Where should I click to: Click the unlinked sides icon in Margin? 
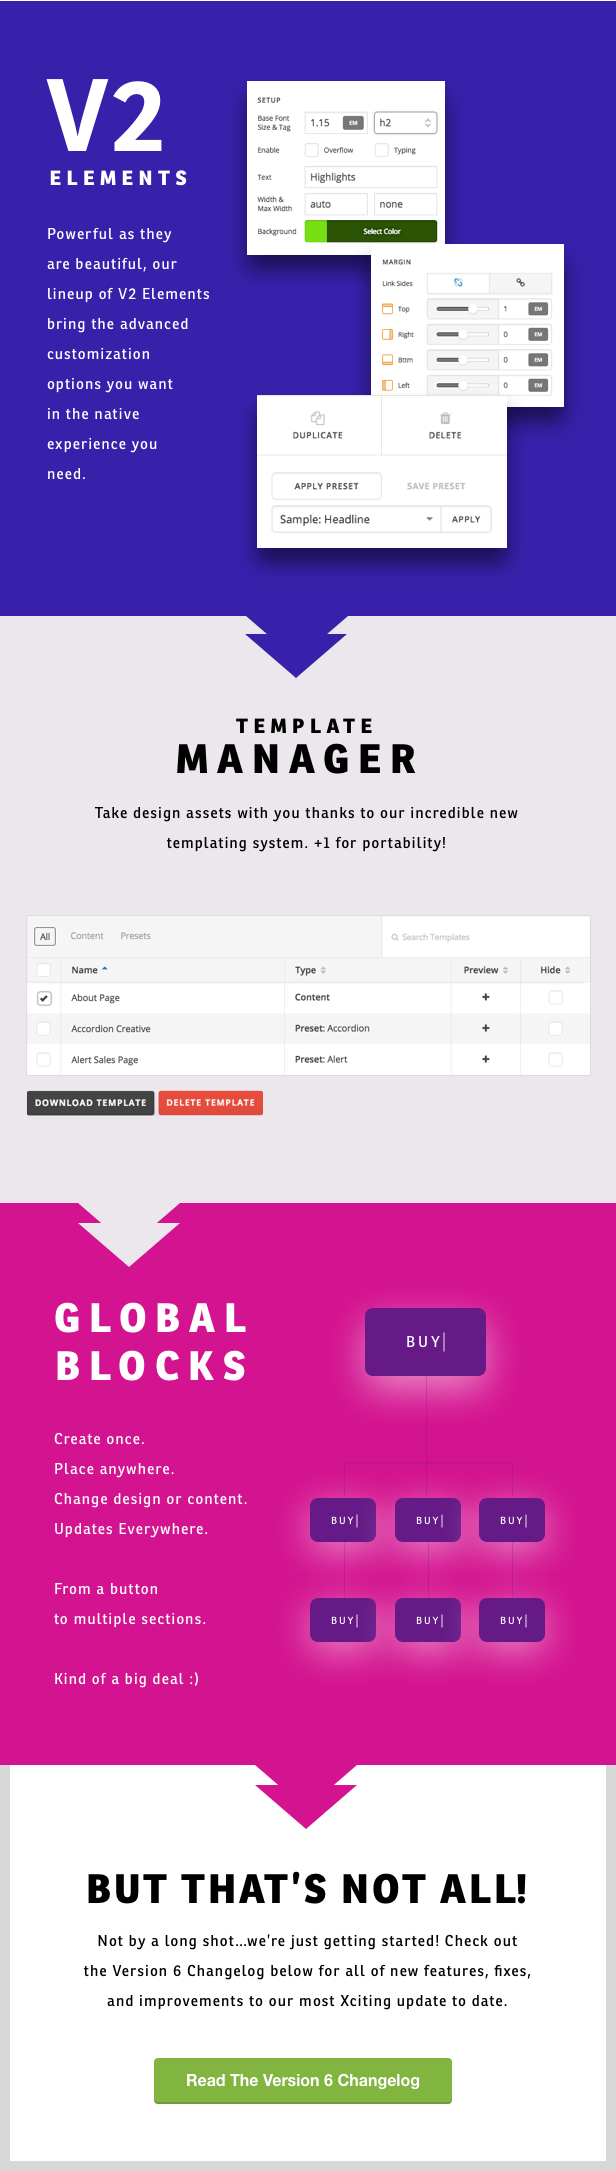click(458, 283)
